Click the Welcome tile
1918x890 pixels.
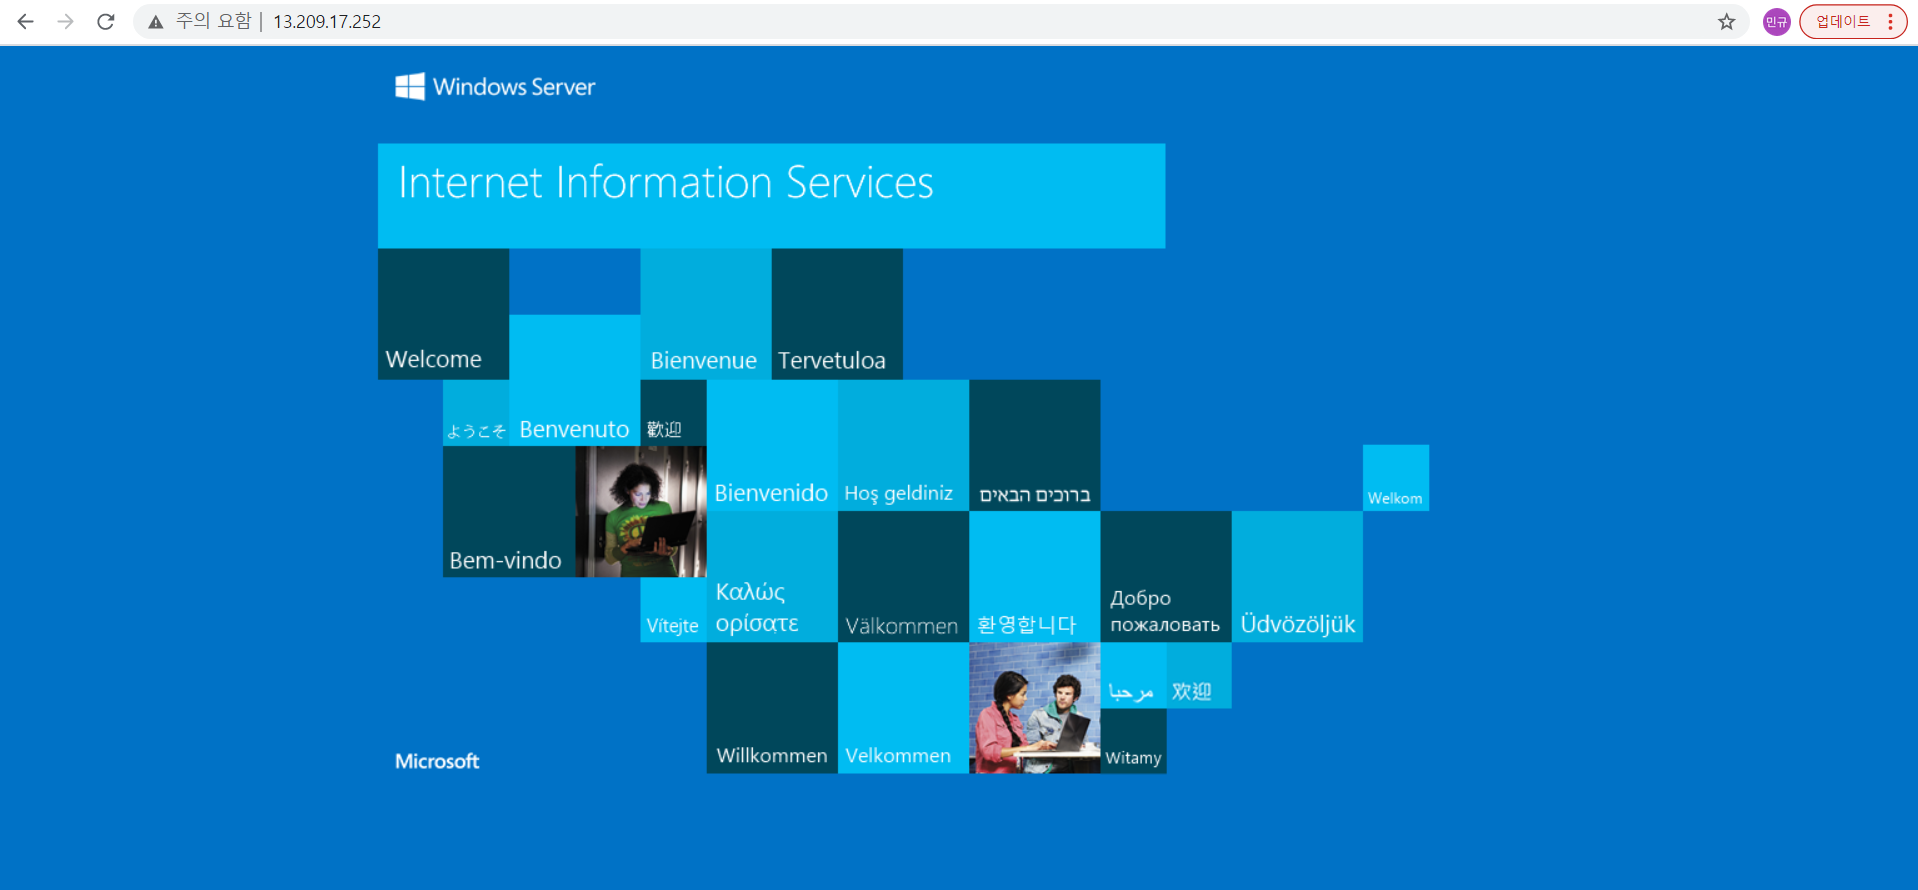[x=443, y=314]
